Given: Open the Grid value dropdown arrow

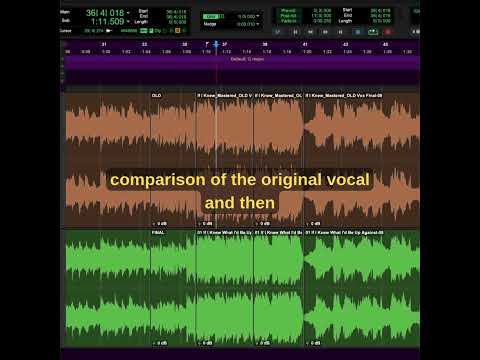Looking at the screenshot, I should pyautogui.click(x=257, y=16).
